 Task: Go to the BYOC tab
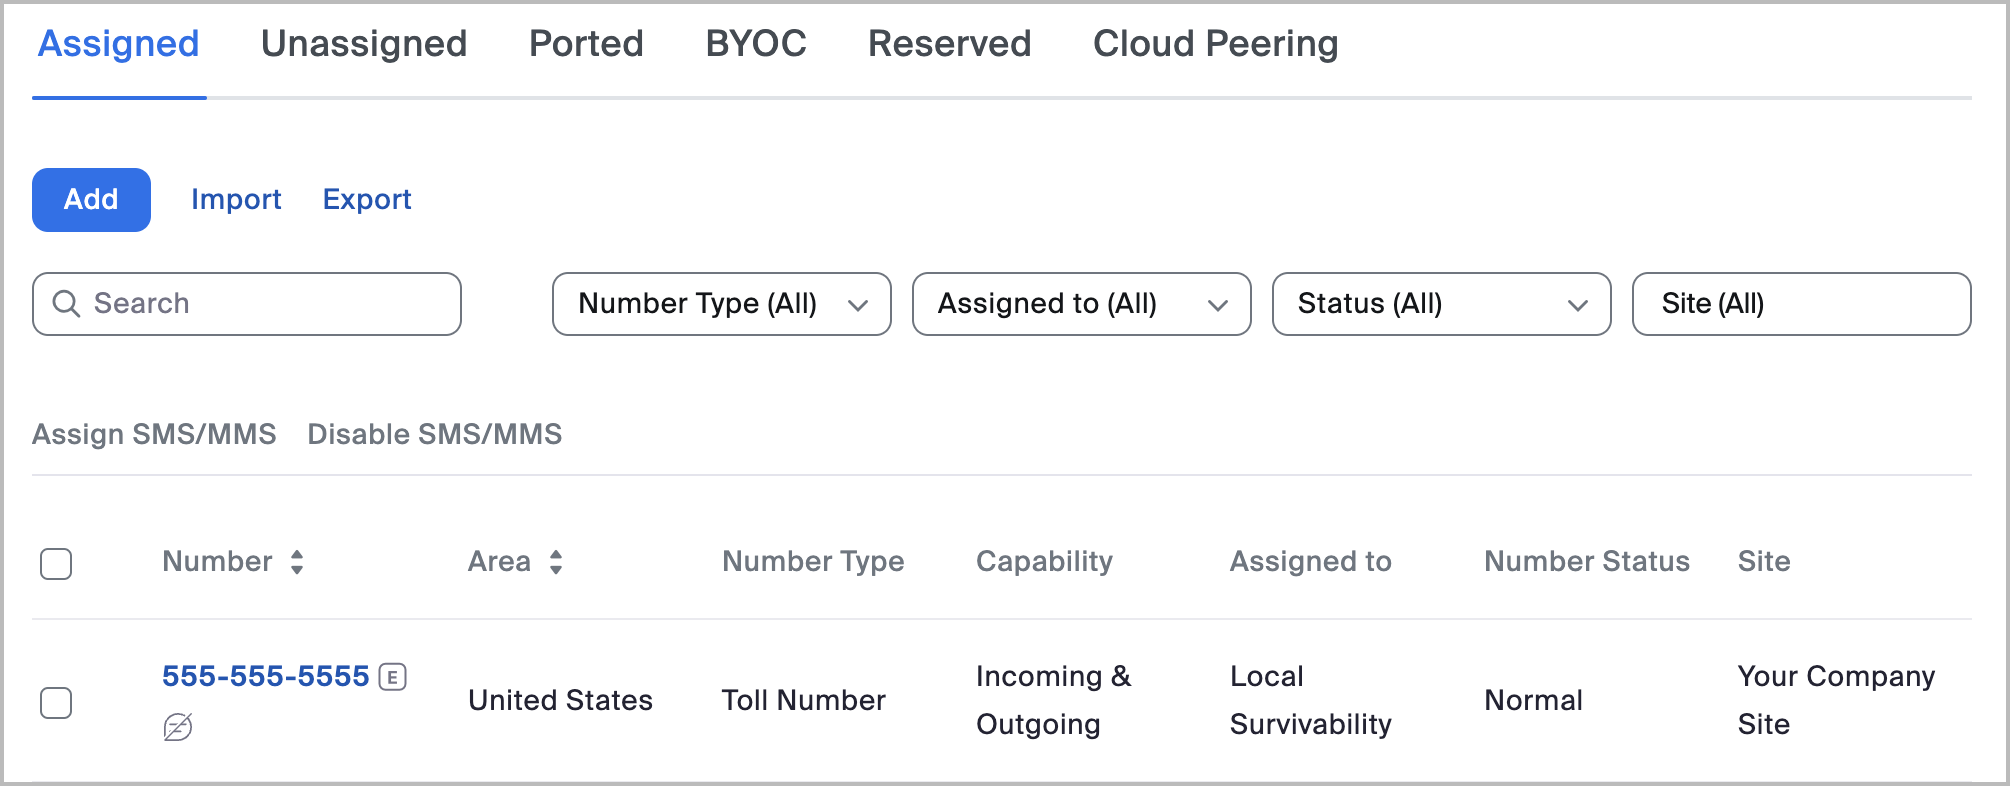tap(756, 44)
